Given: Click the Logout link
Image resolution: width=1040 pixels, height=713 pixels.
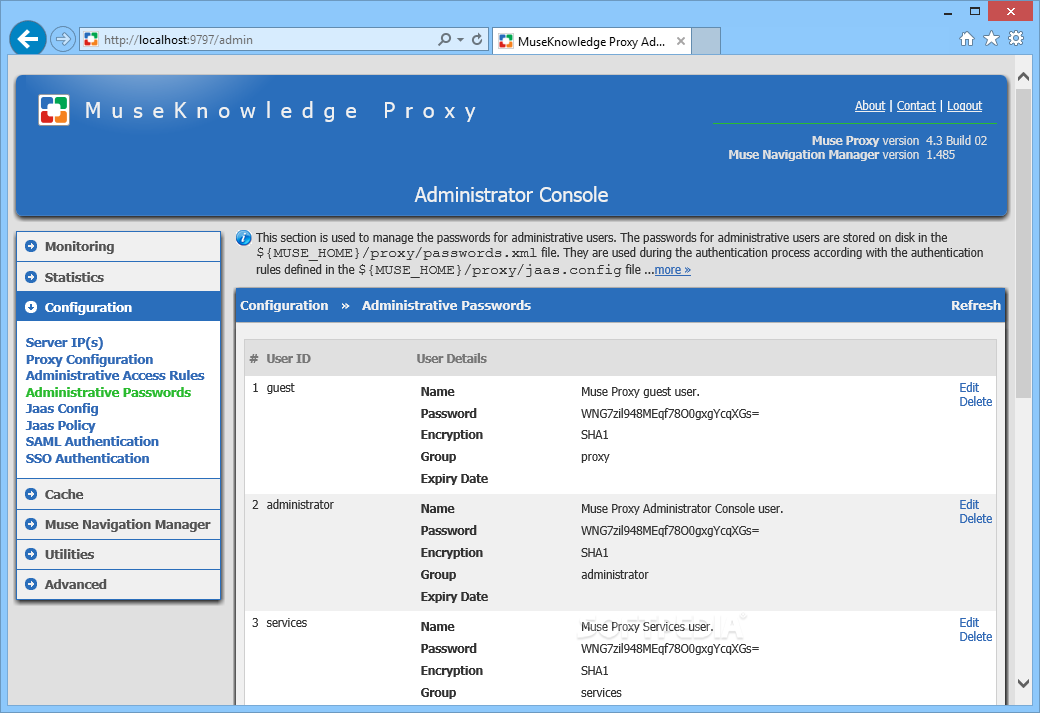Looking at the screenshot, I should [x=964, y=105].
